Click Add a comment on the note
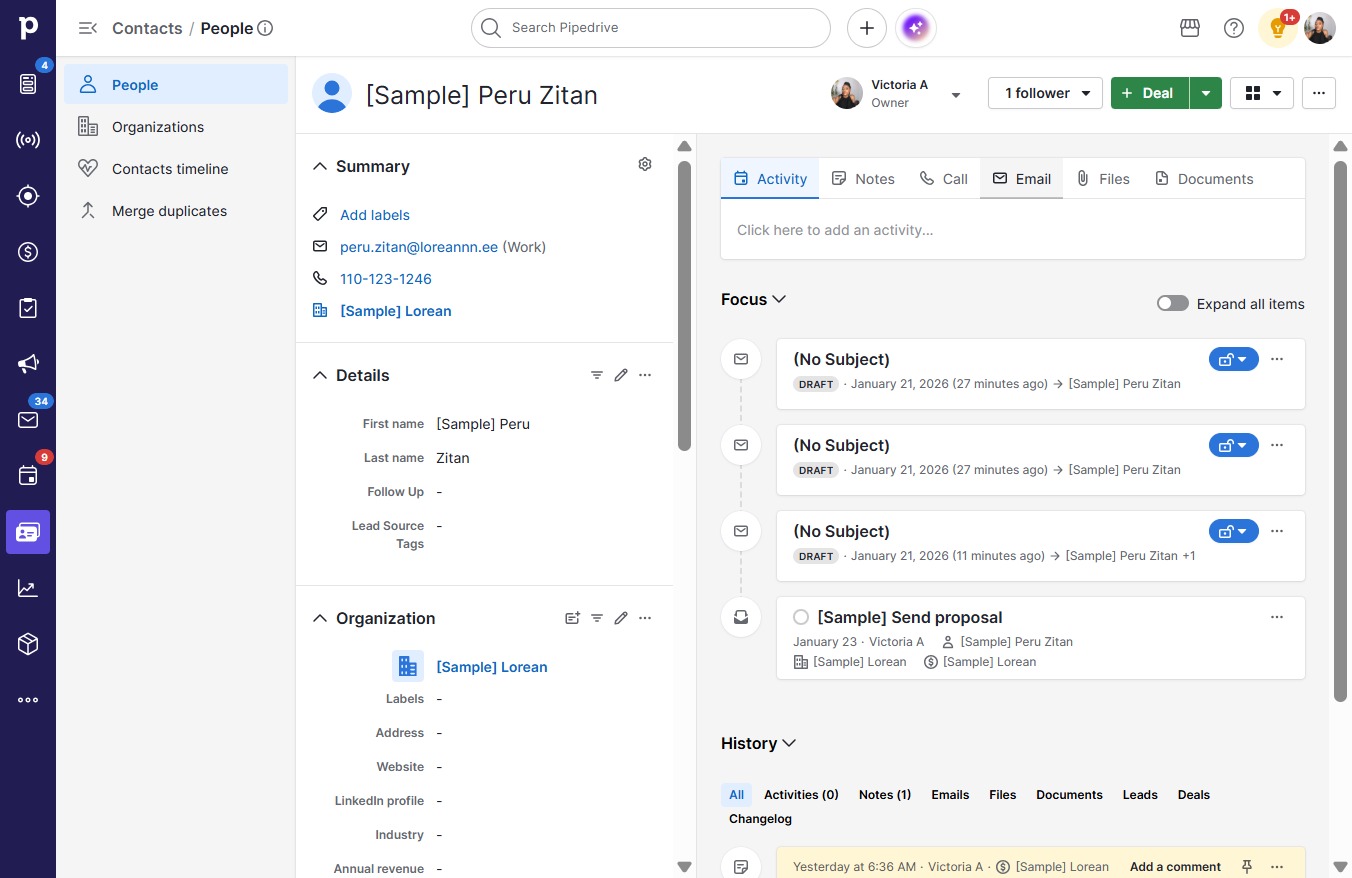1352x878 pixels. (x=1175, y=867)
